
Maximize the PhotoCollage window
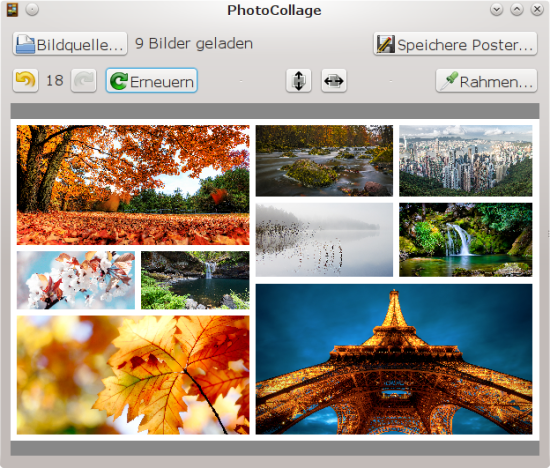[x=517, y=9]
